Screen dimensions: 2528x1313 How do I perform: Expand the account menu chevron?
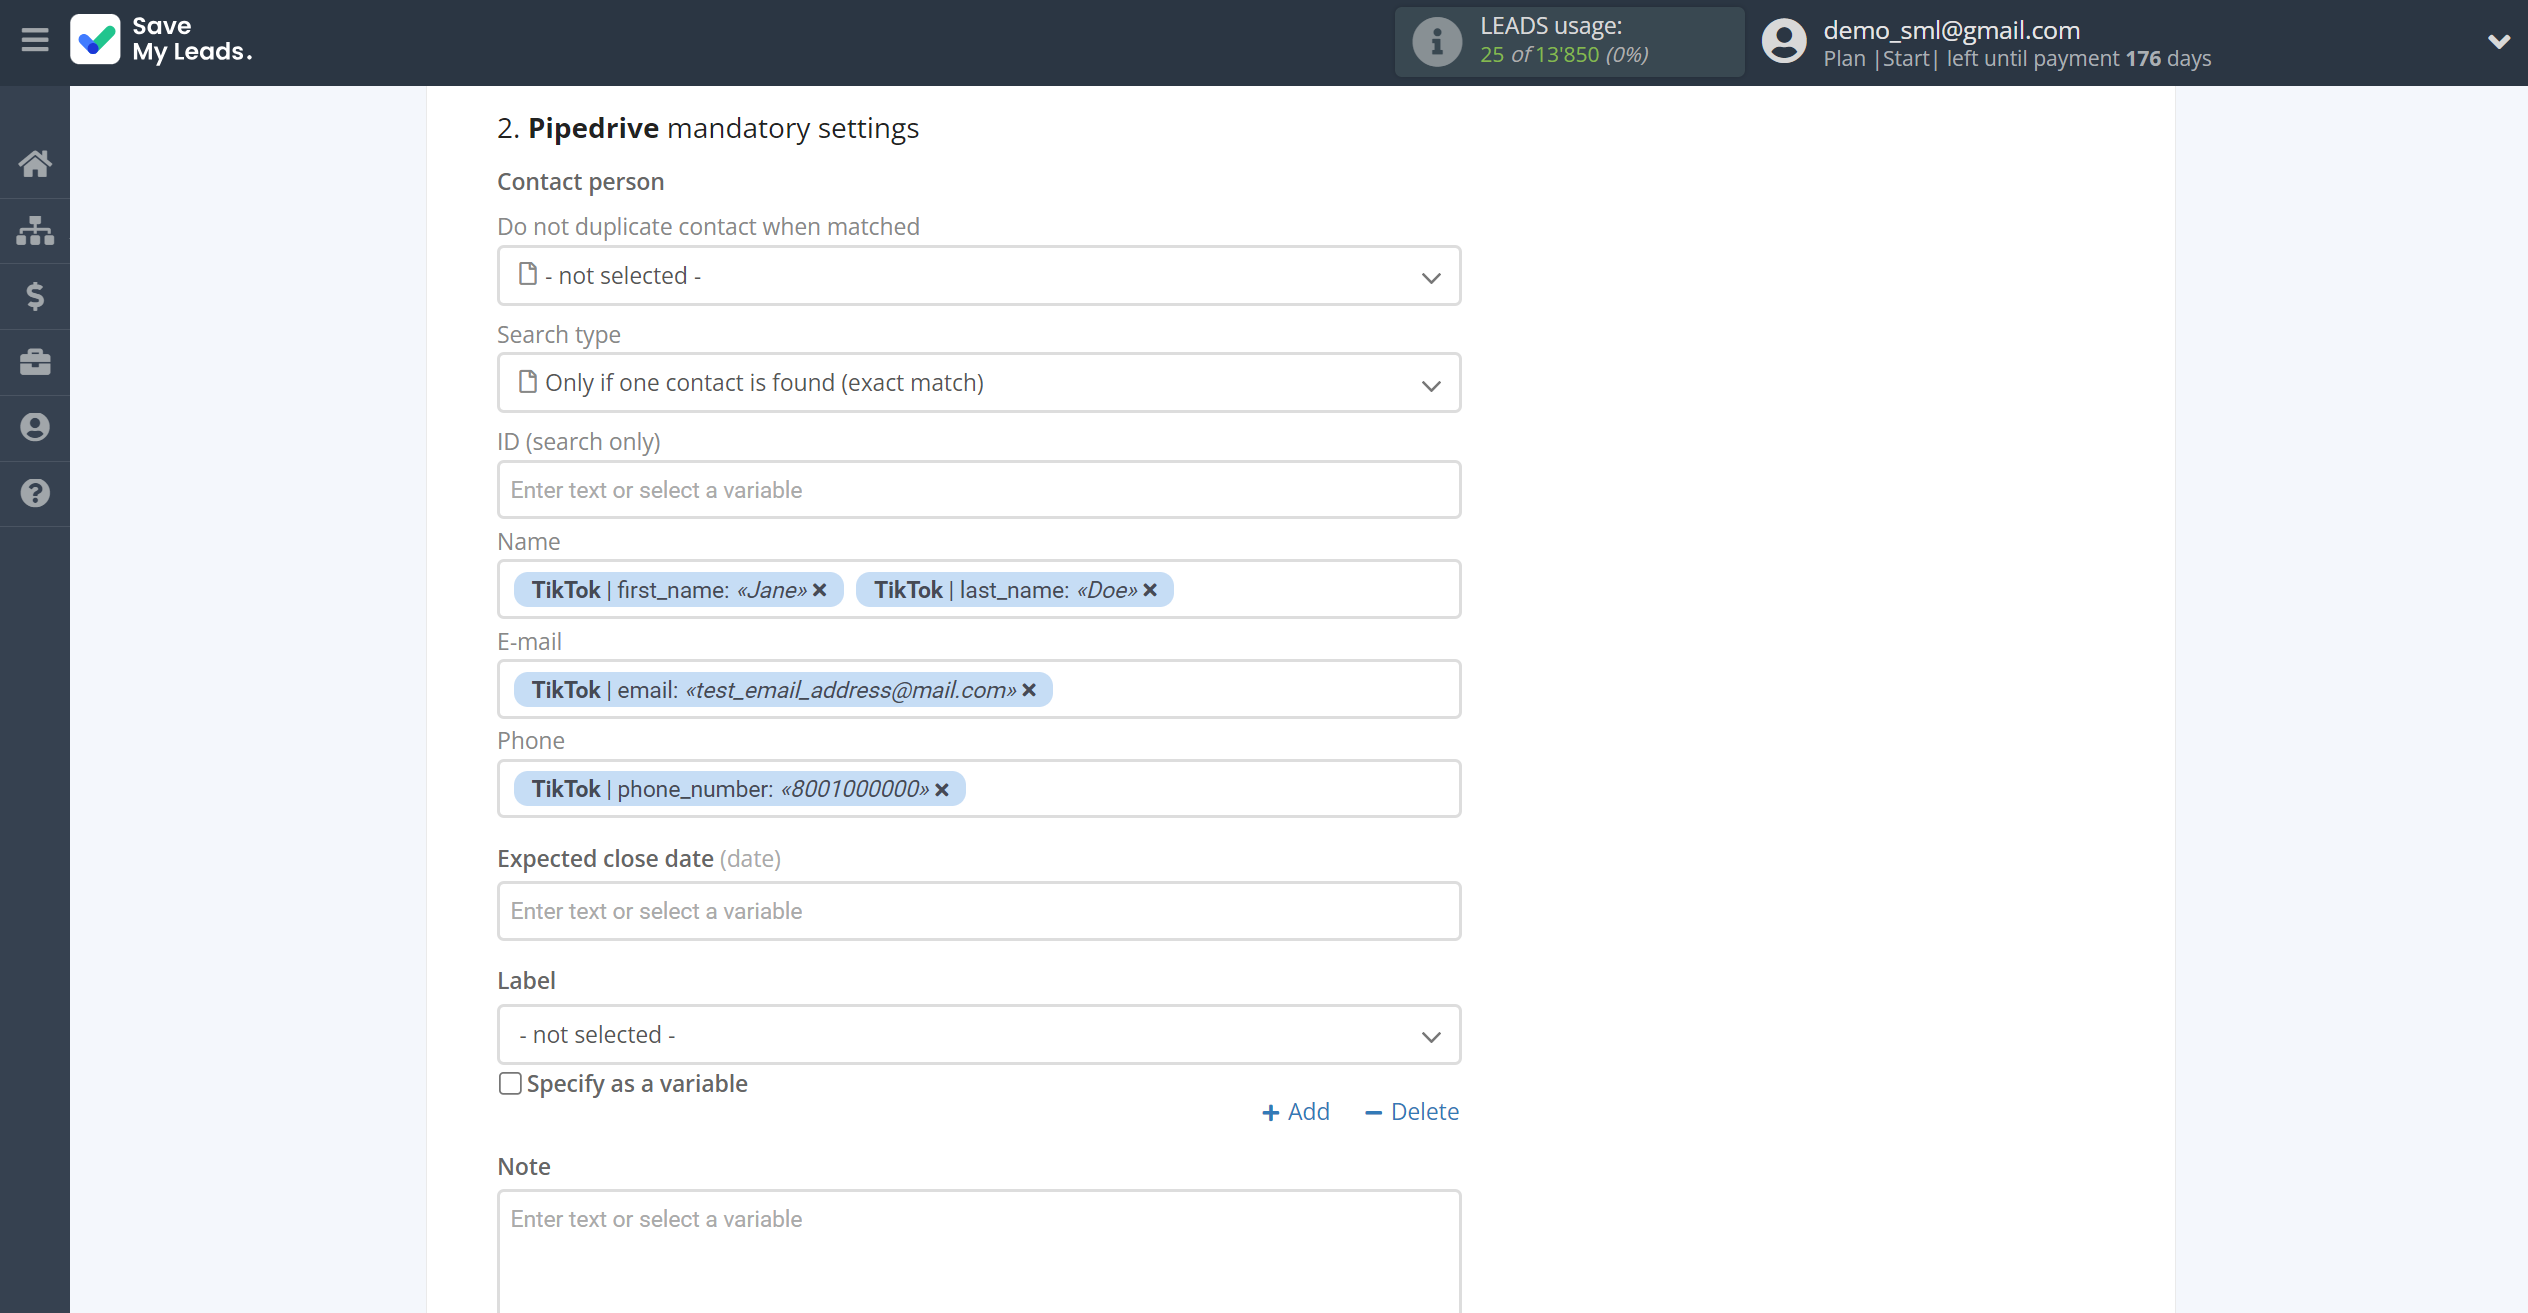tap(2498, 41)
